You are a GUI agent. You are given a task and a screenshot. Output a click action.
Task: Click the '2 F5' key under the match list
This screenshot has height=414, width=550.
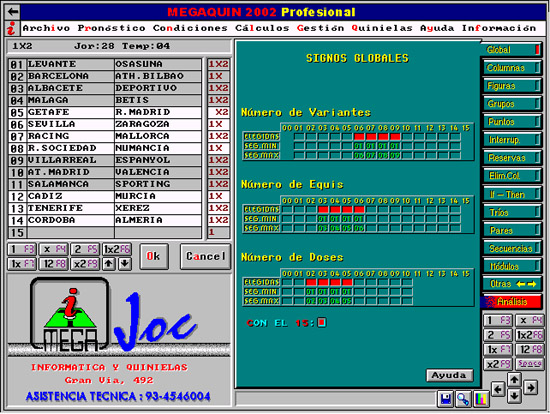pyautogui.click(x=85, y=249)
